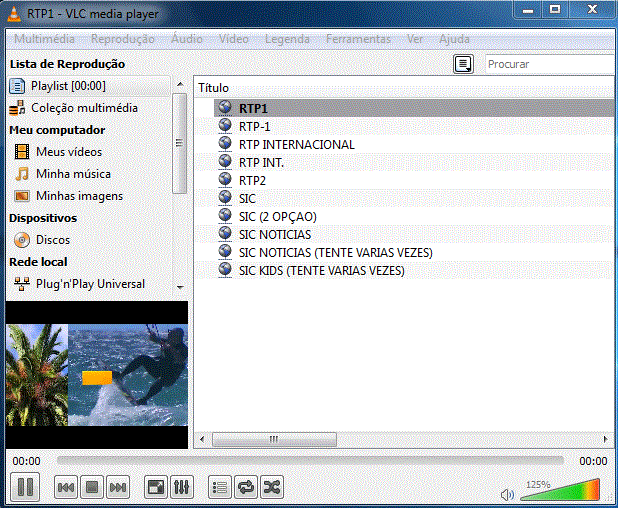Open the Ajuda menu
This screenshot has height=508, width=618.
[454, 39]
